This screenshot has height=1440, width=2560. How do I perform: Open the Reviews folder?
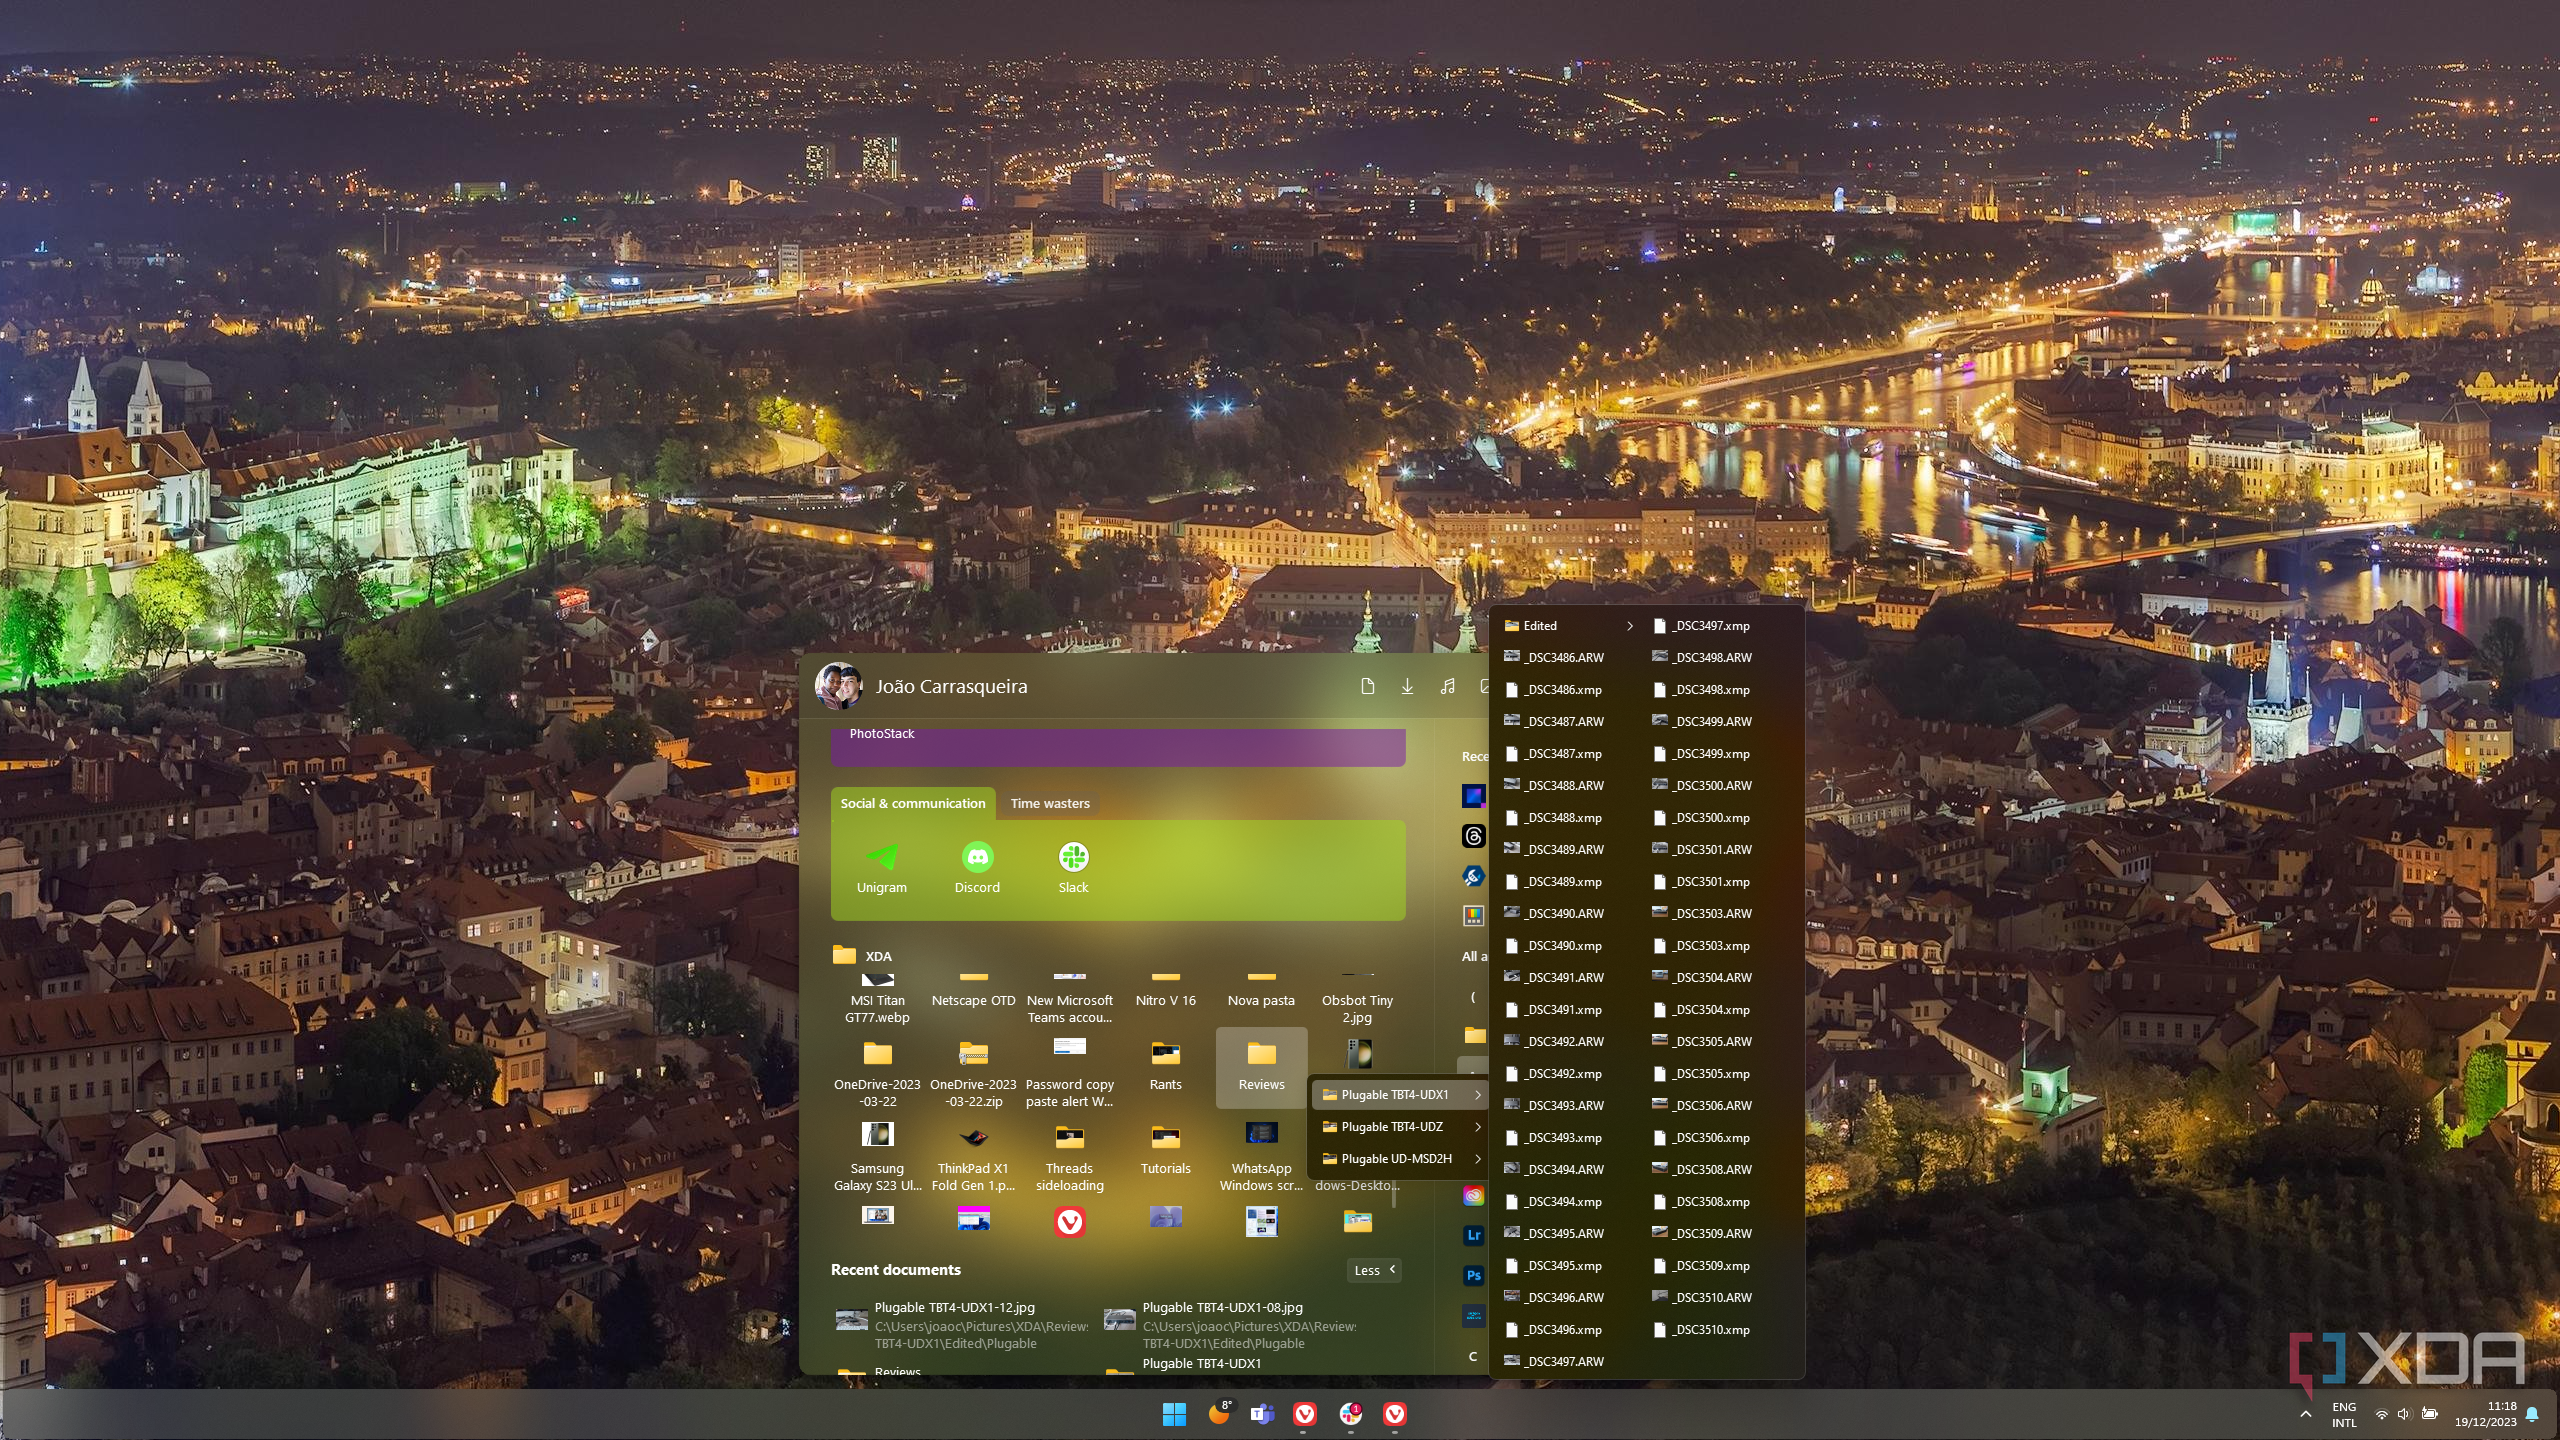[1261, 1067]
